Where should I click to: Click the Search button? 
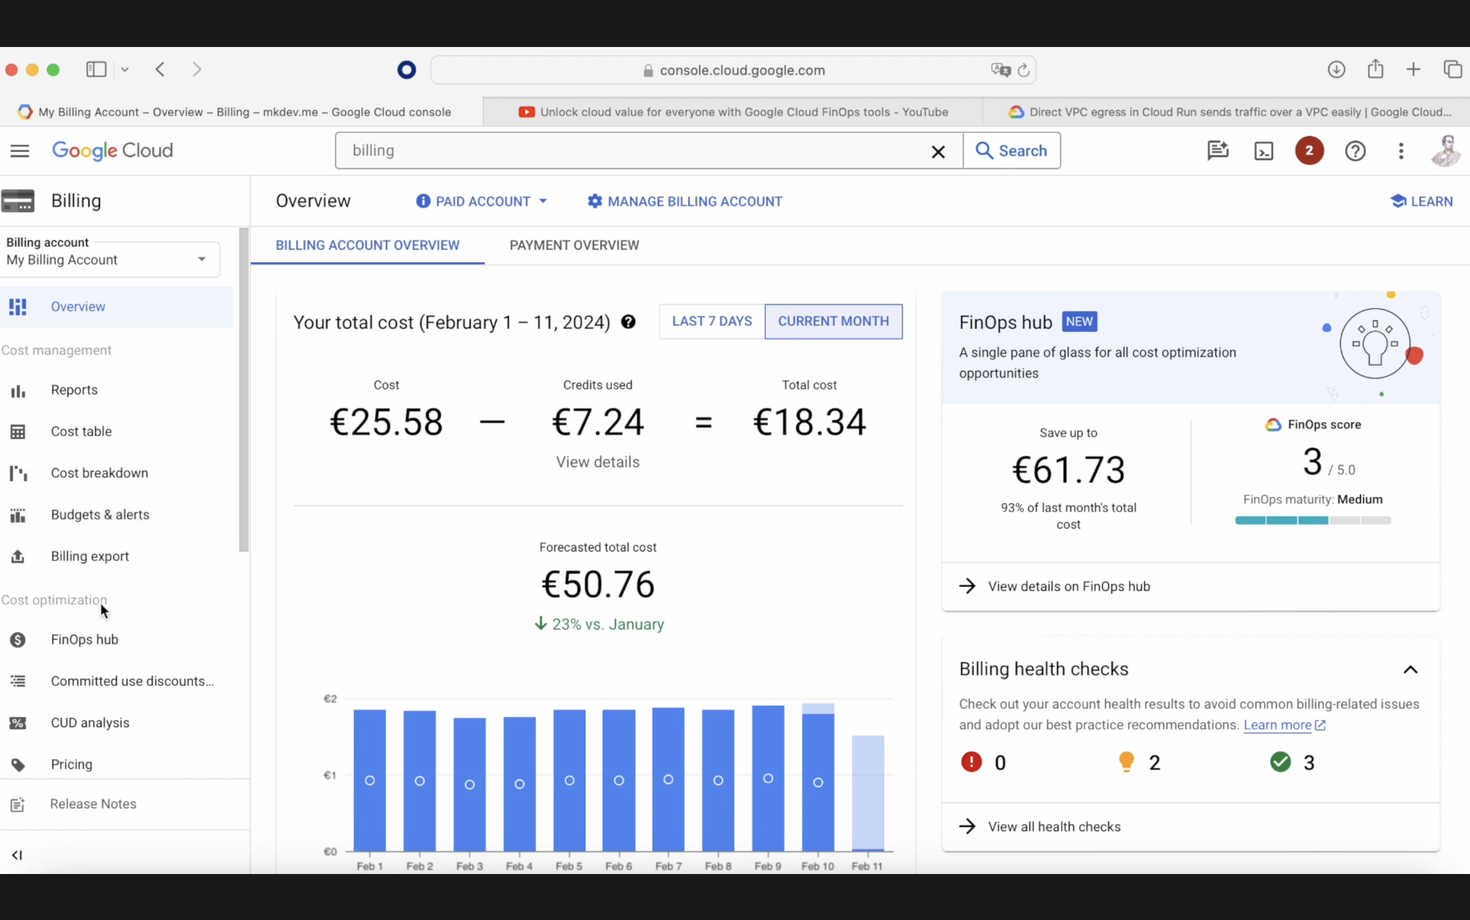pyautogui.click(x=1011, y=151)
